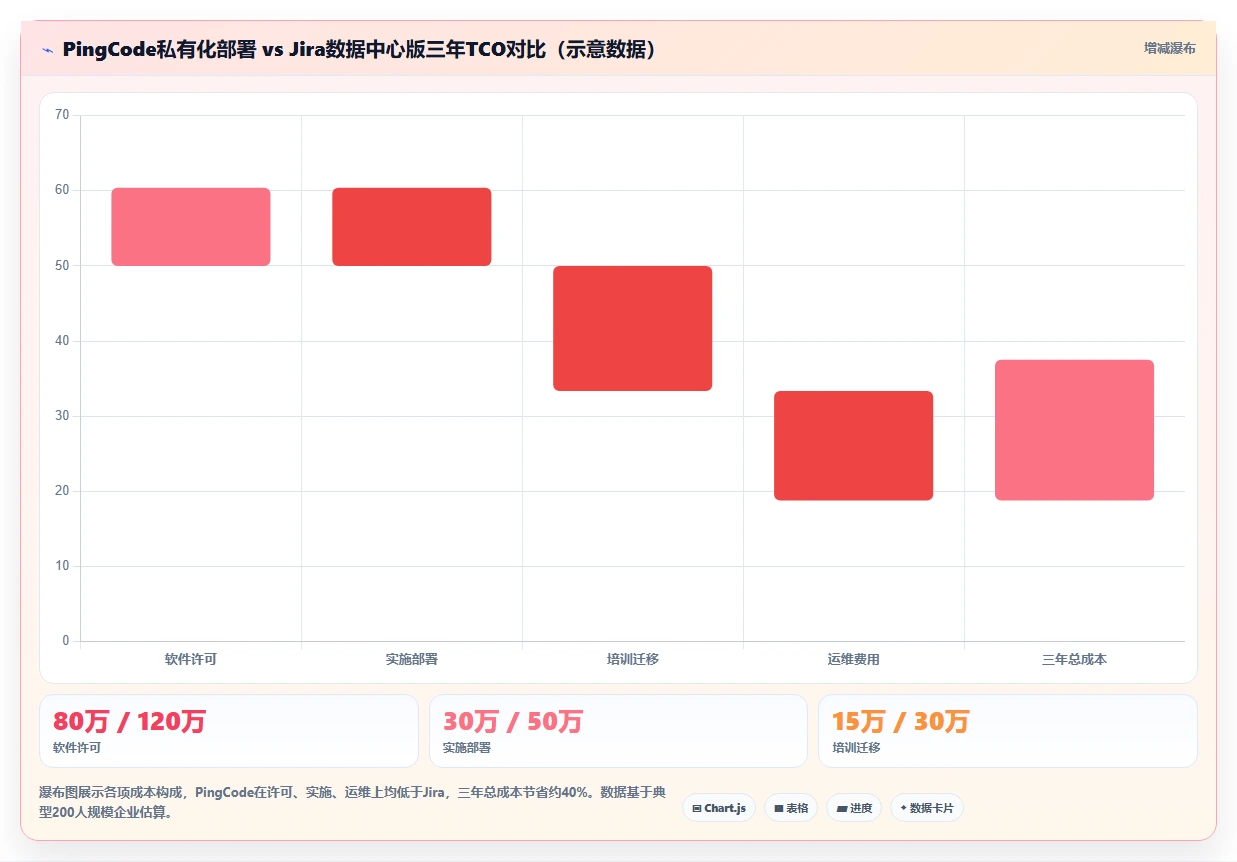Click the y-axis value 10
The height and width of the screenshot is (862, 1237).
(62, 566)
